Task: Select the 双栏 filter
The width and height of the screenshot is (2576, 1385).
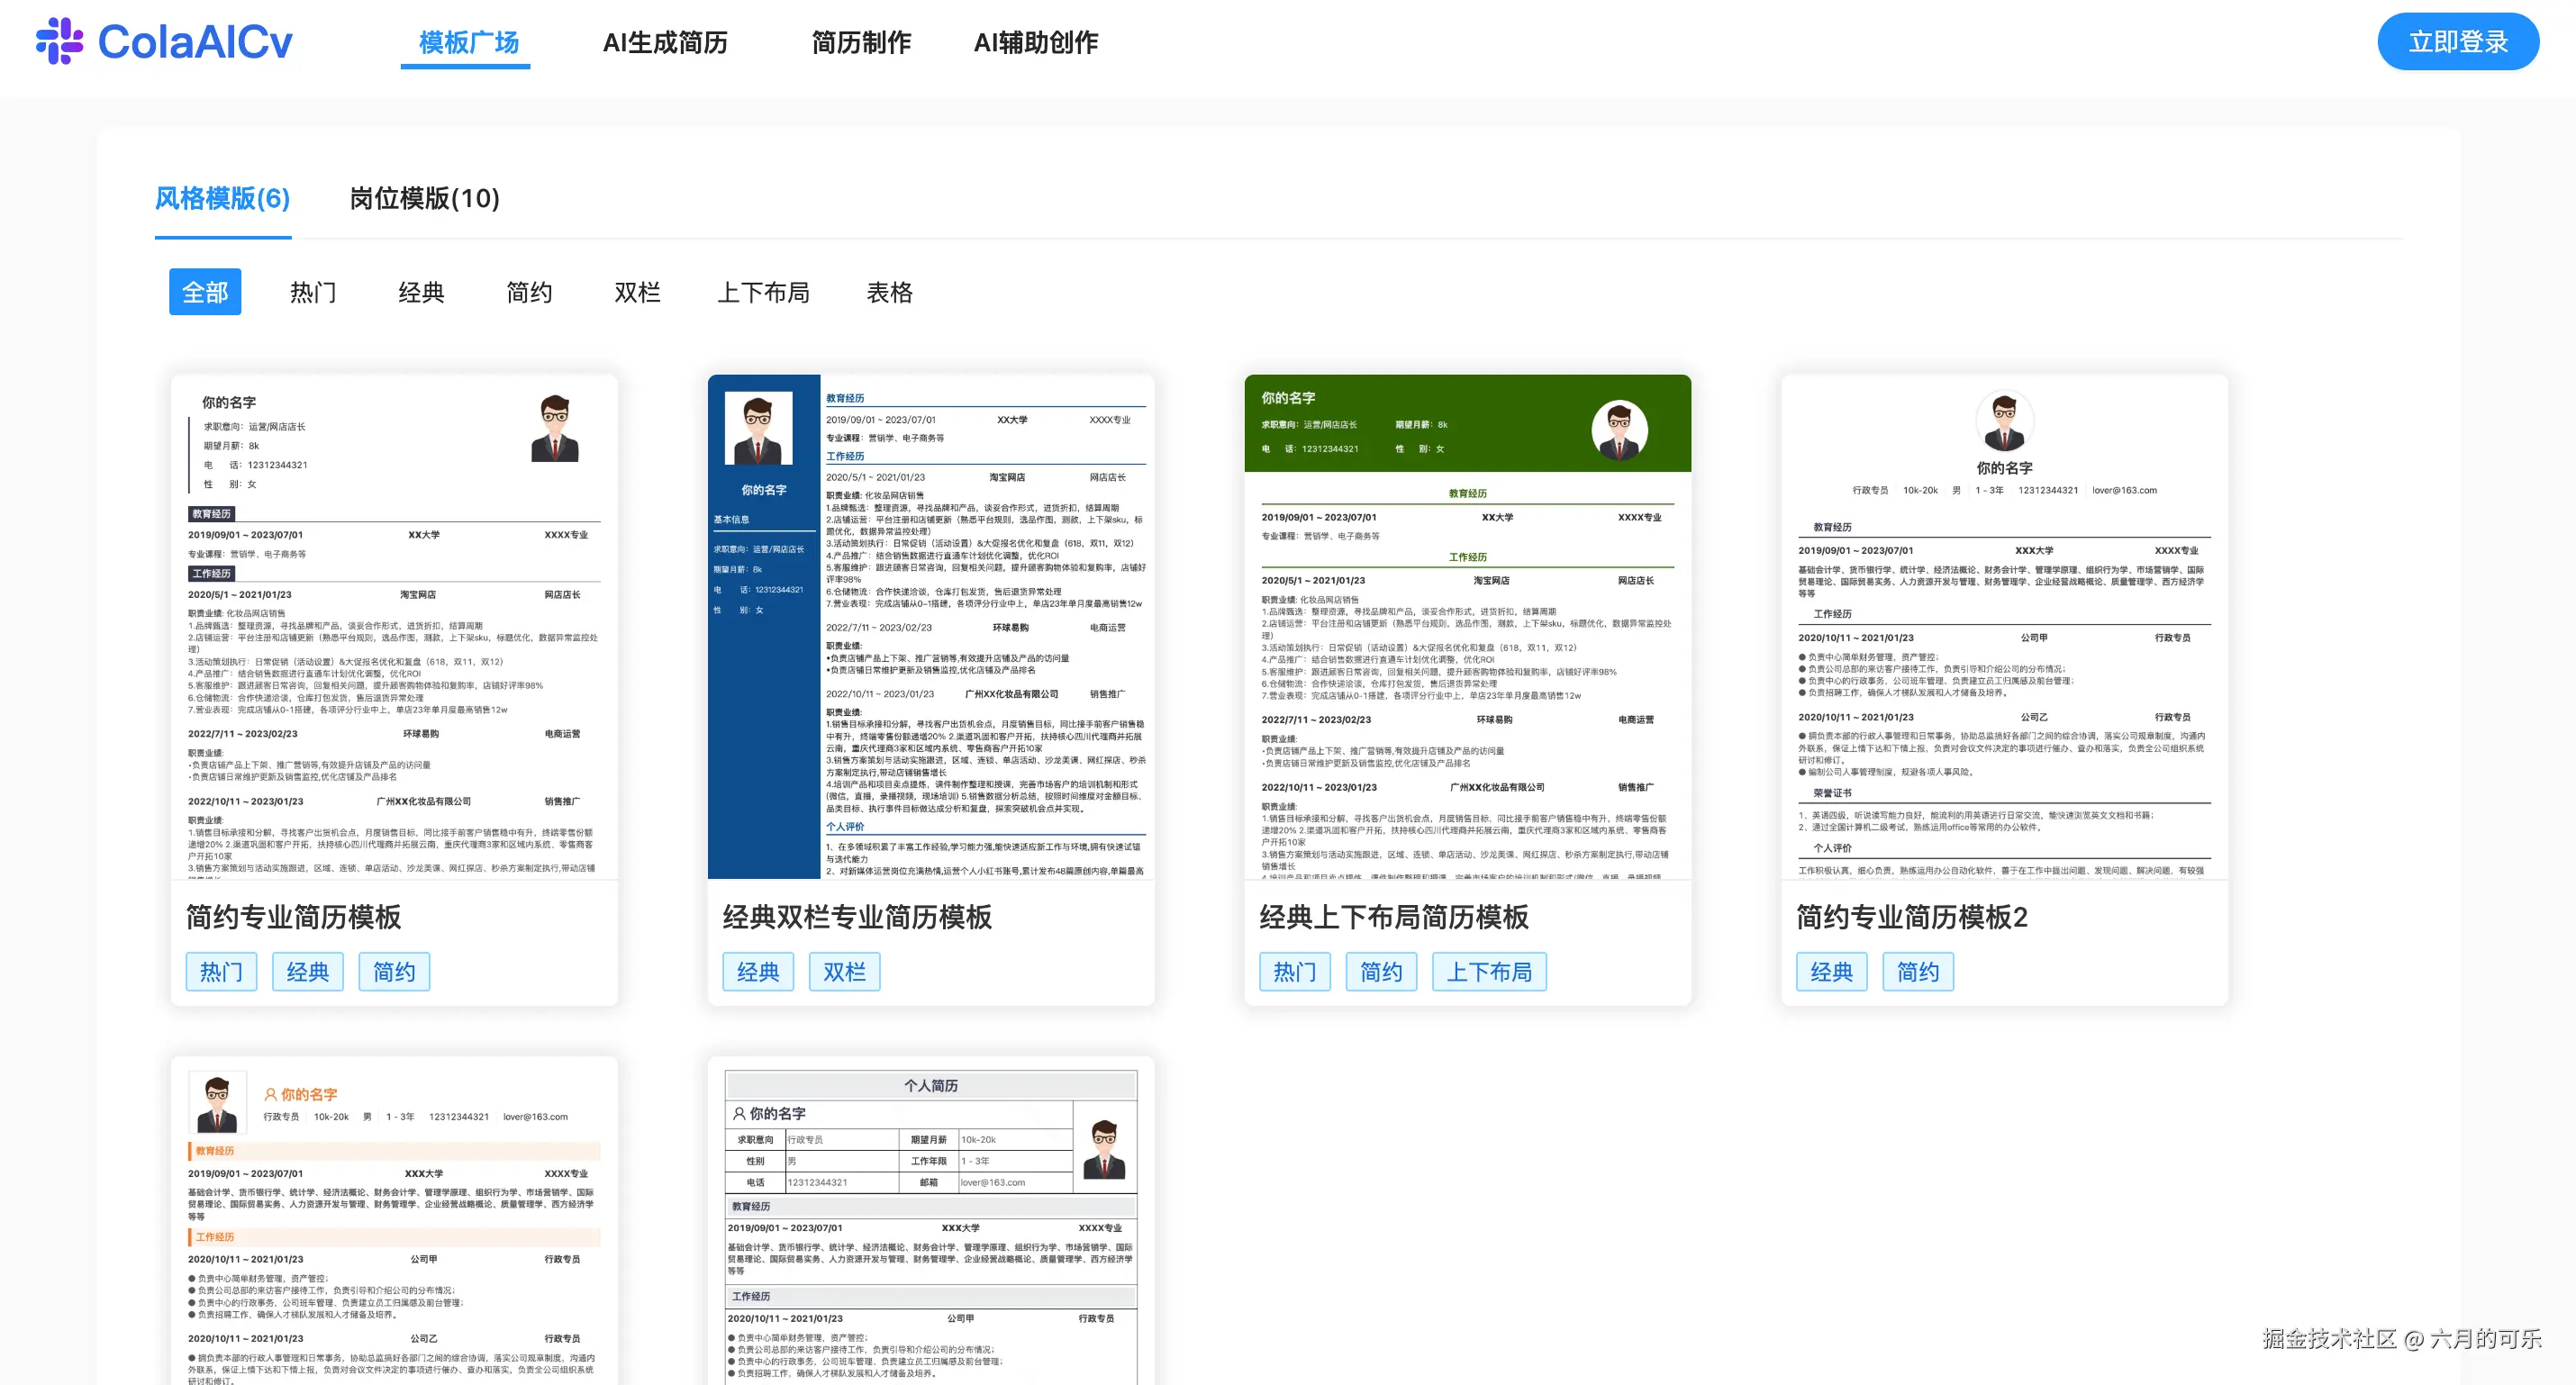Action: pos(636,292)
